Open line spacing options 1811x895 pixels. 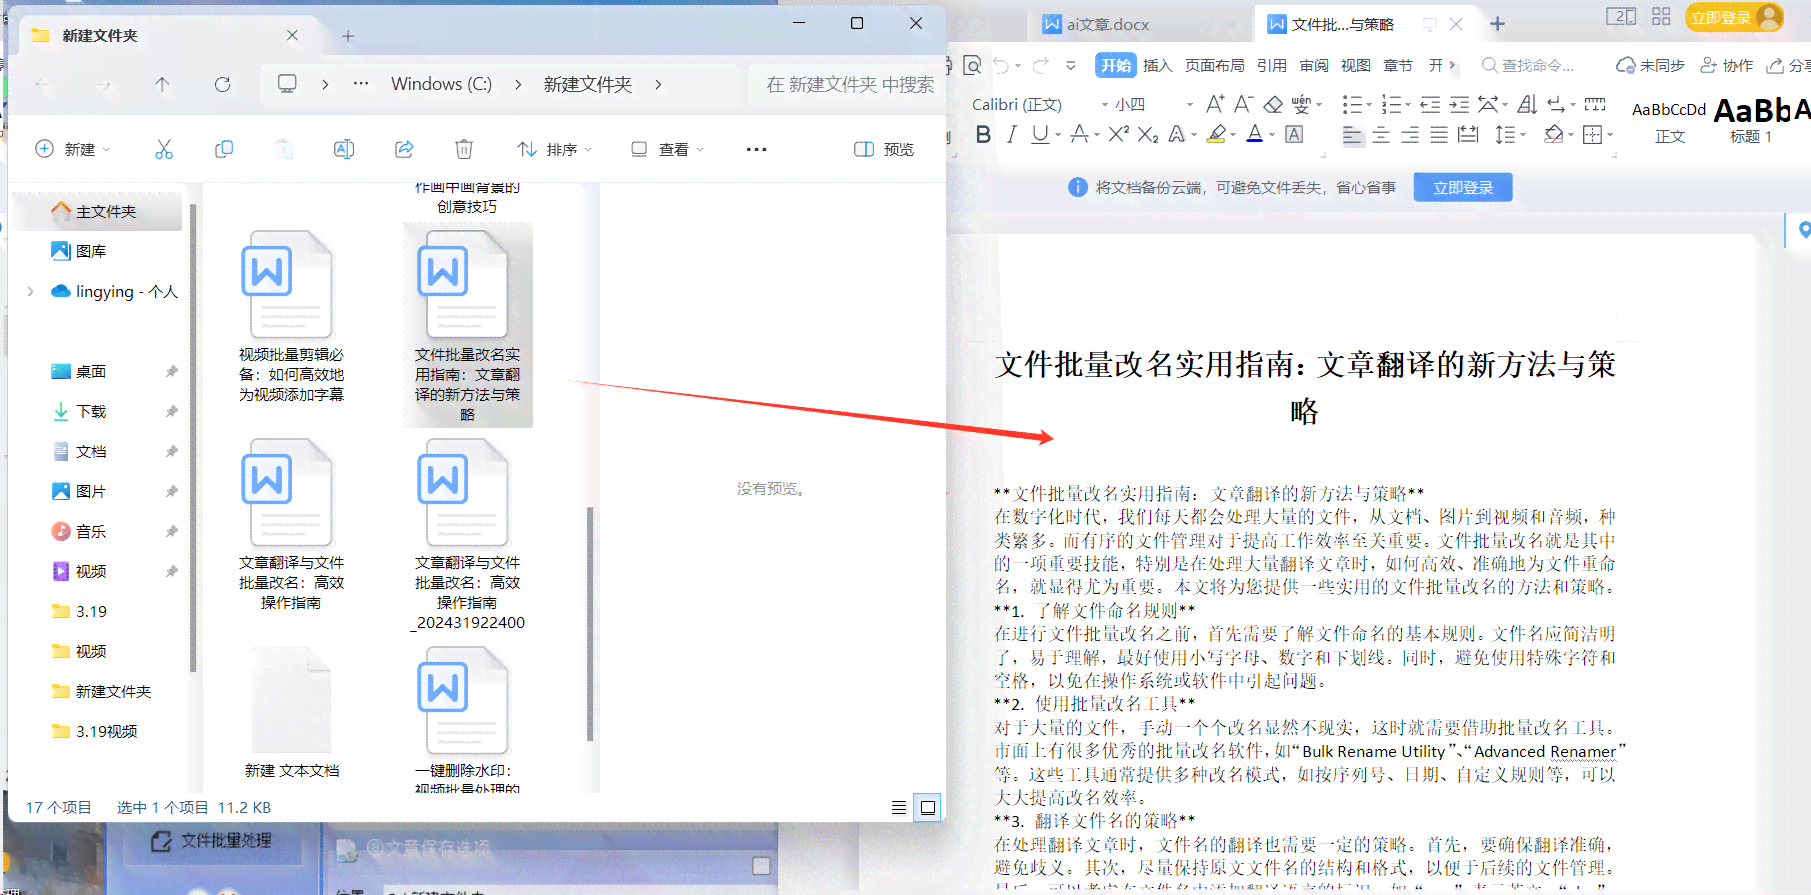tap(1505, 134)
